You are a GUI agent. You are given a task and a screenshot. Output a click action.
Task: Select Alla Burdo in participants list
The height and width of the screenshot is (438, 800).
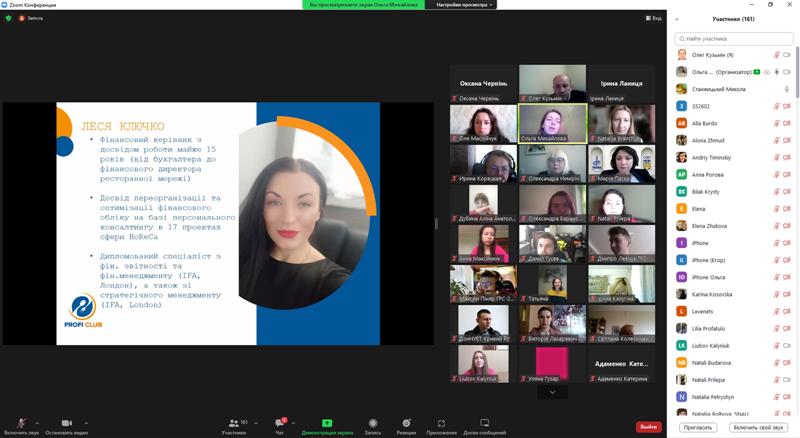pos(734,123)
